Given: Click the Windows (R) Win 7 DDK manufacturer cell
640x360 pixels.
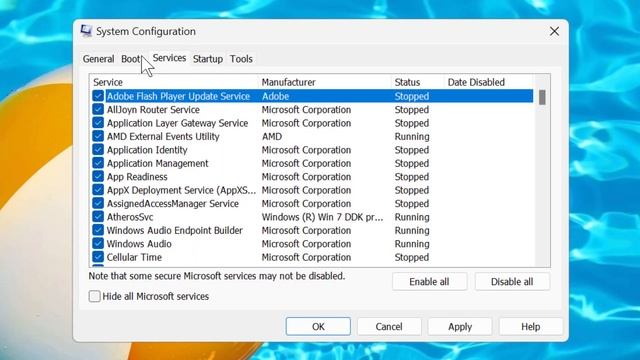Looking at the screenshot, I should (322, 217).
